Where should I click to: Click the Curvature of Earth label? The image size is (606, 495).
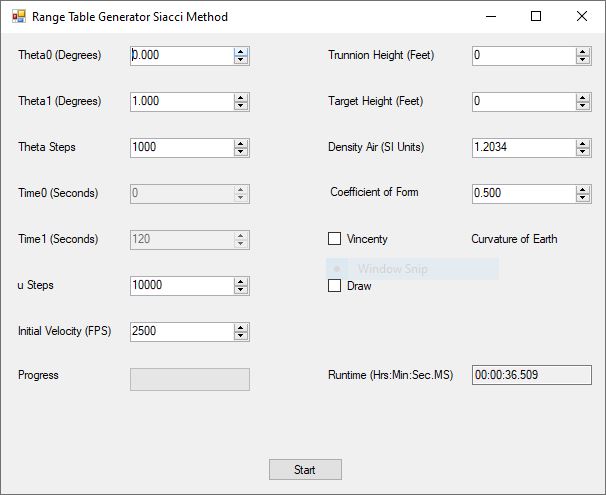[x=514, y=239]
